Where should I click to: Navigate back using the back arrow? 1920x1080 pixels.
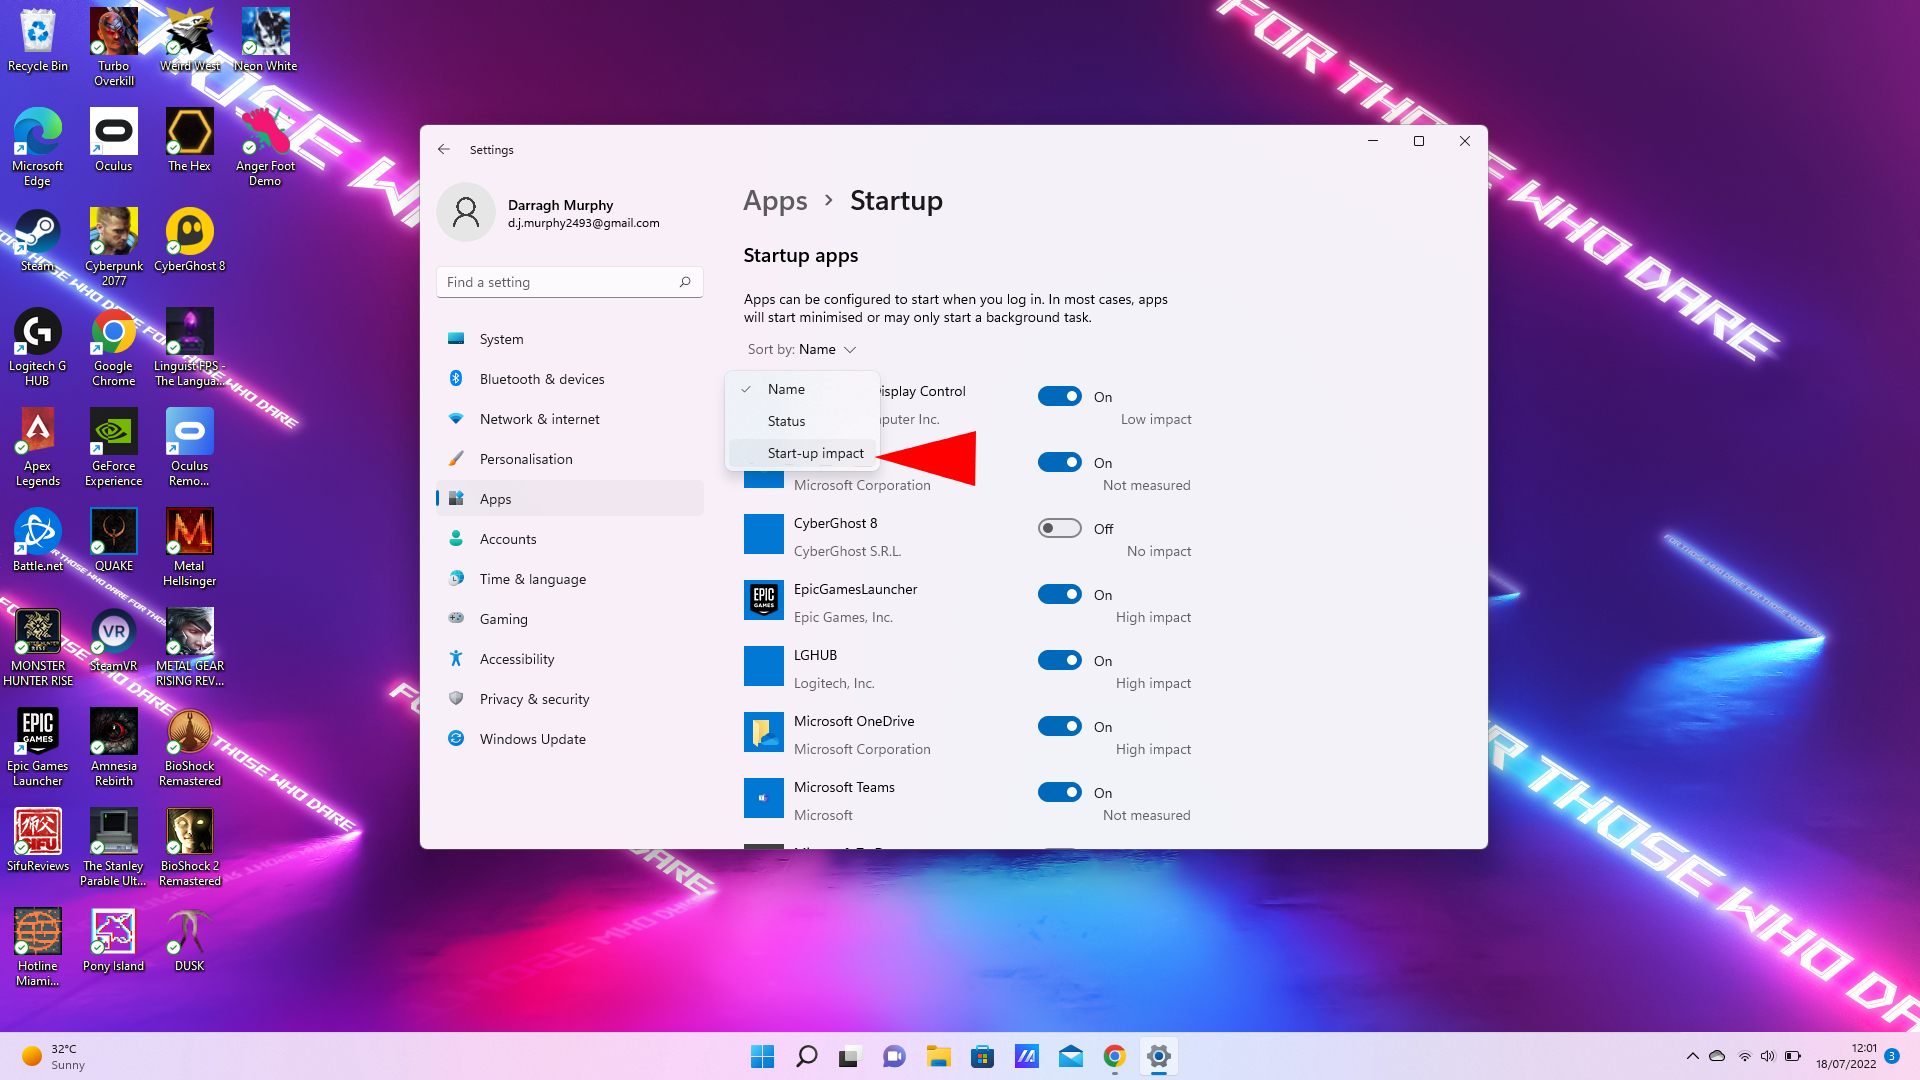pos(444,149)
